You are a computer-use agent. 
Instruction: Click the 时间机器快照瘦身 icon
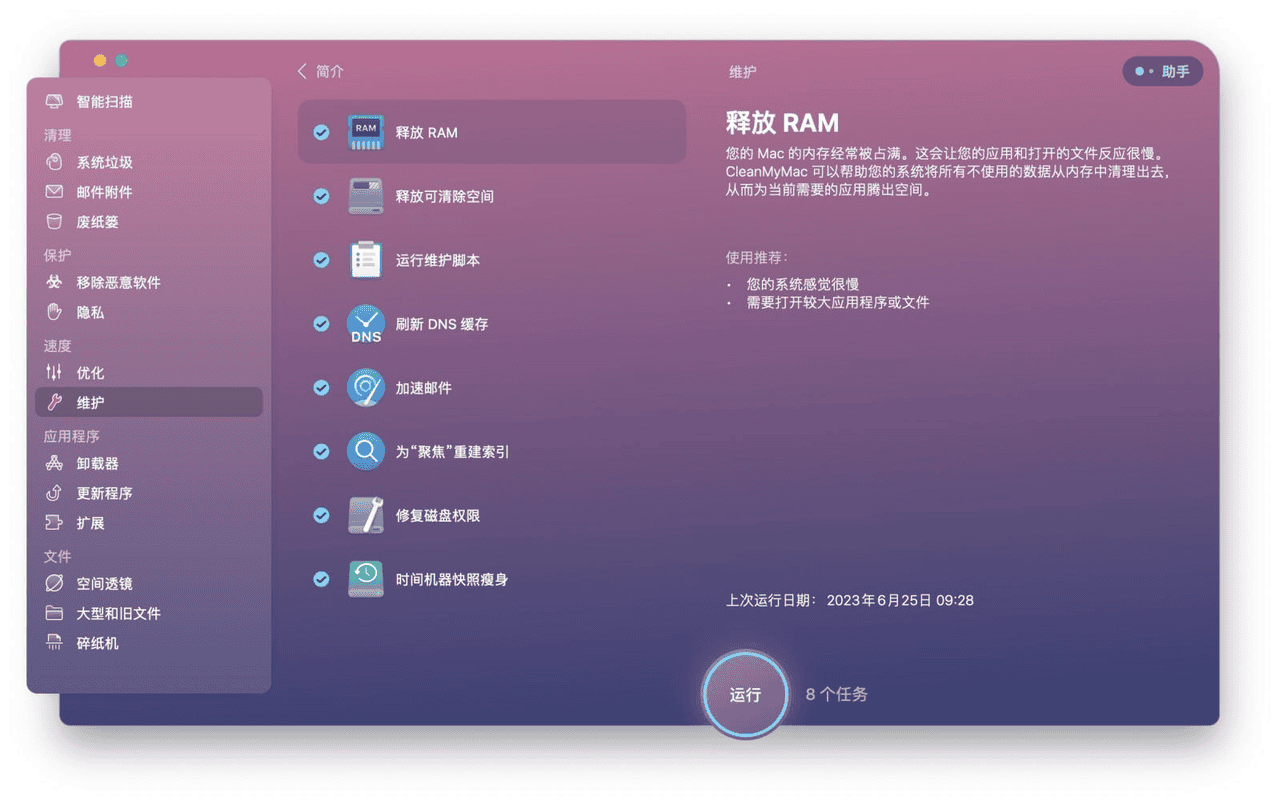(x=366, y=579)
